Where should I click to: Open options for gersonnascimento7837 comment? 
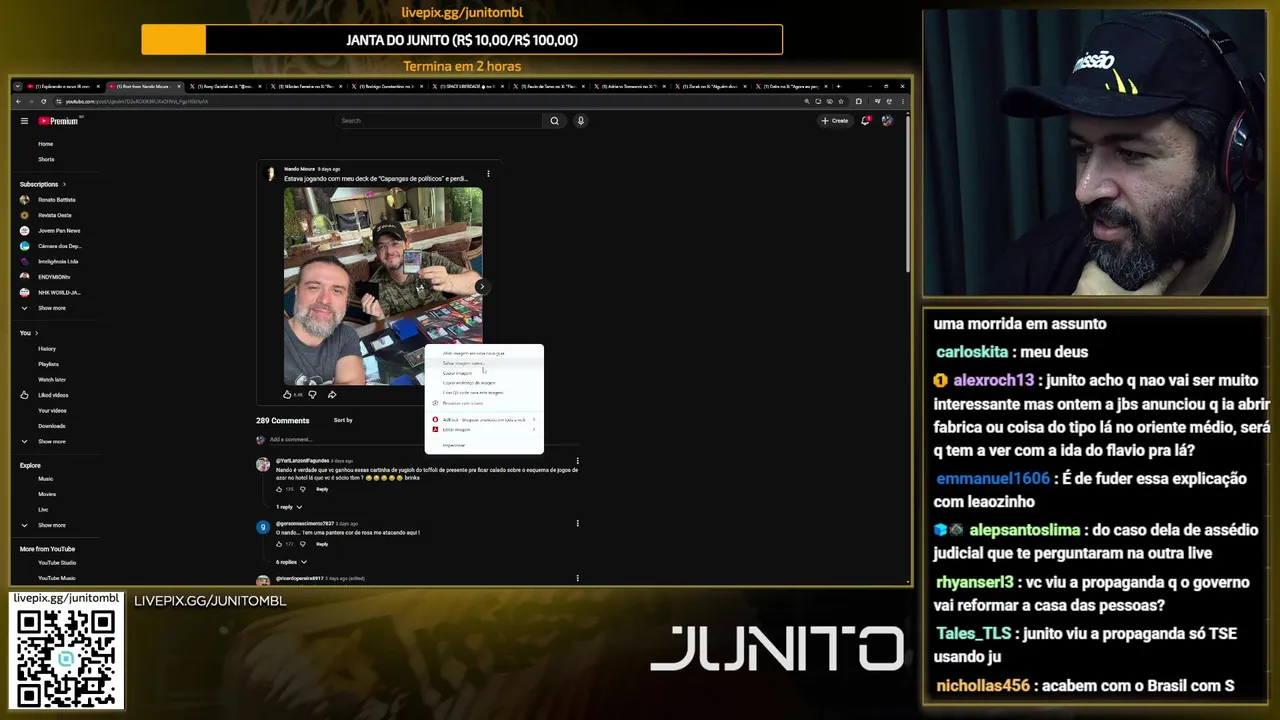[577, 523]
